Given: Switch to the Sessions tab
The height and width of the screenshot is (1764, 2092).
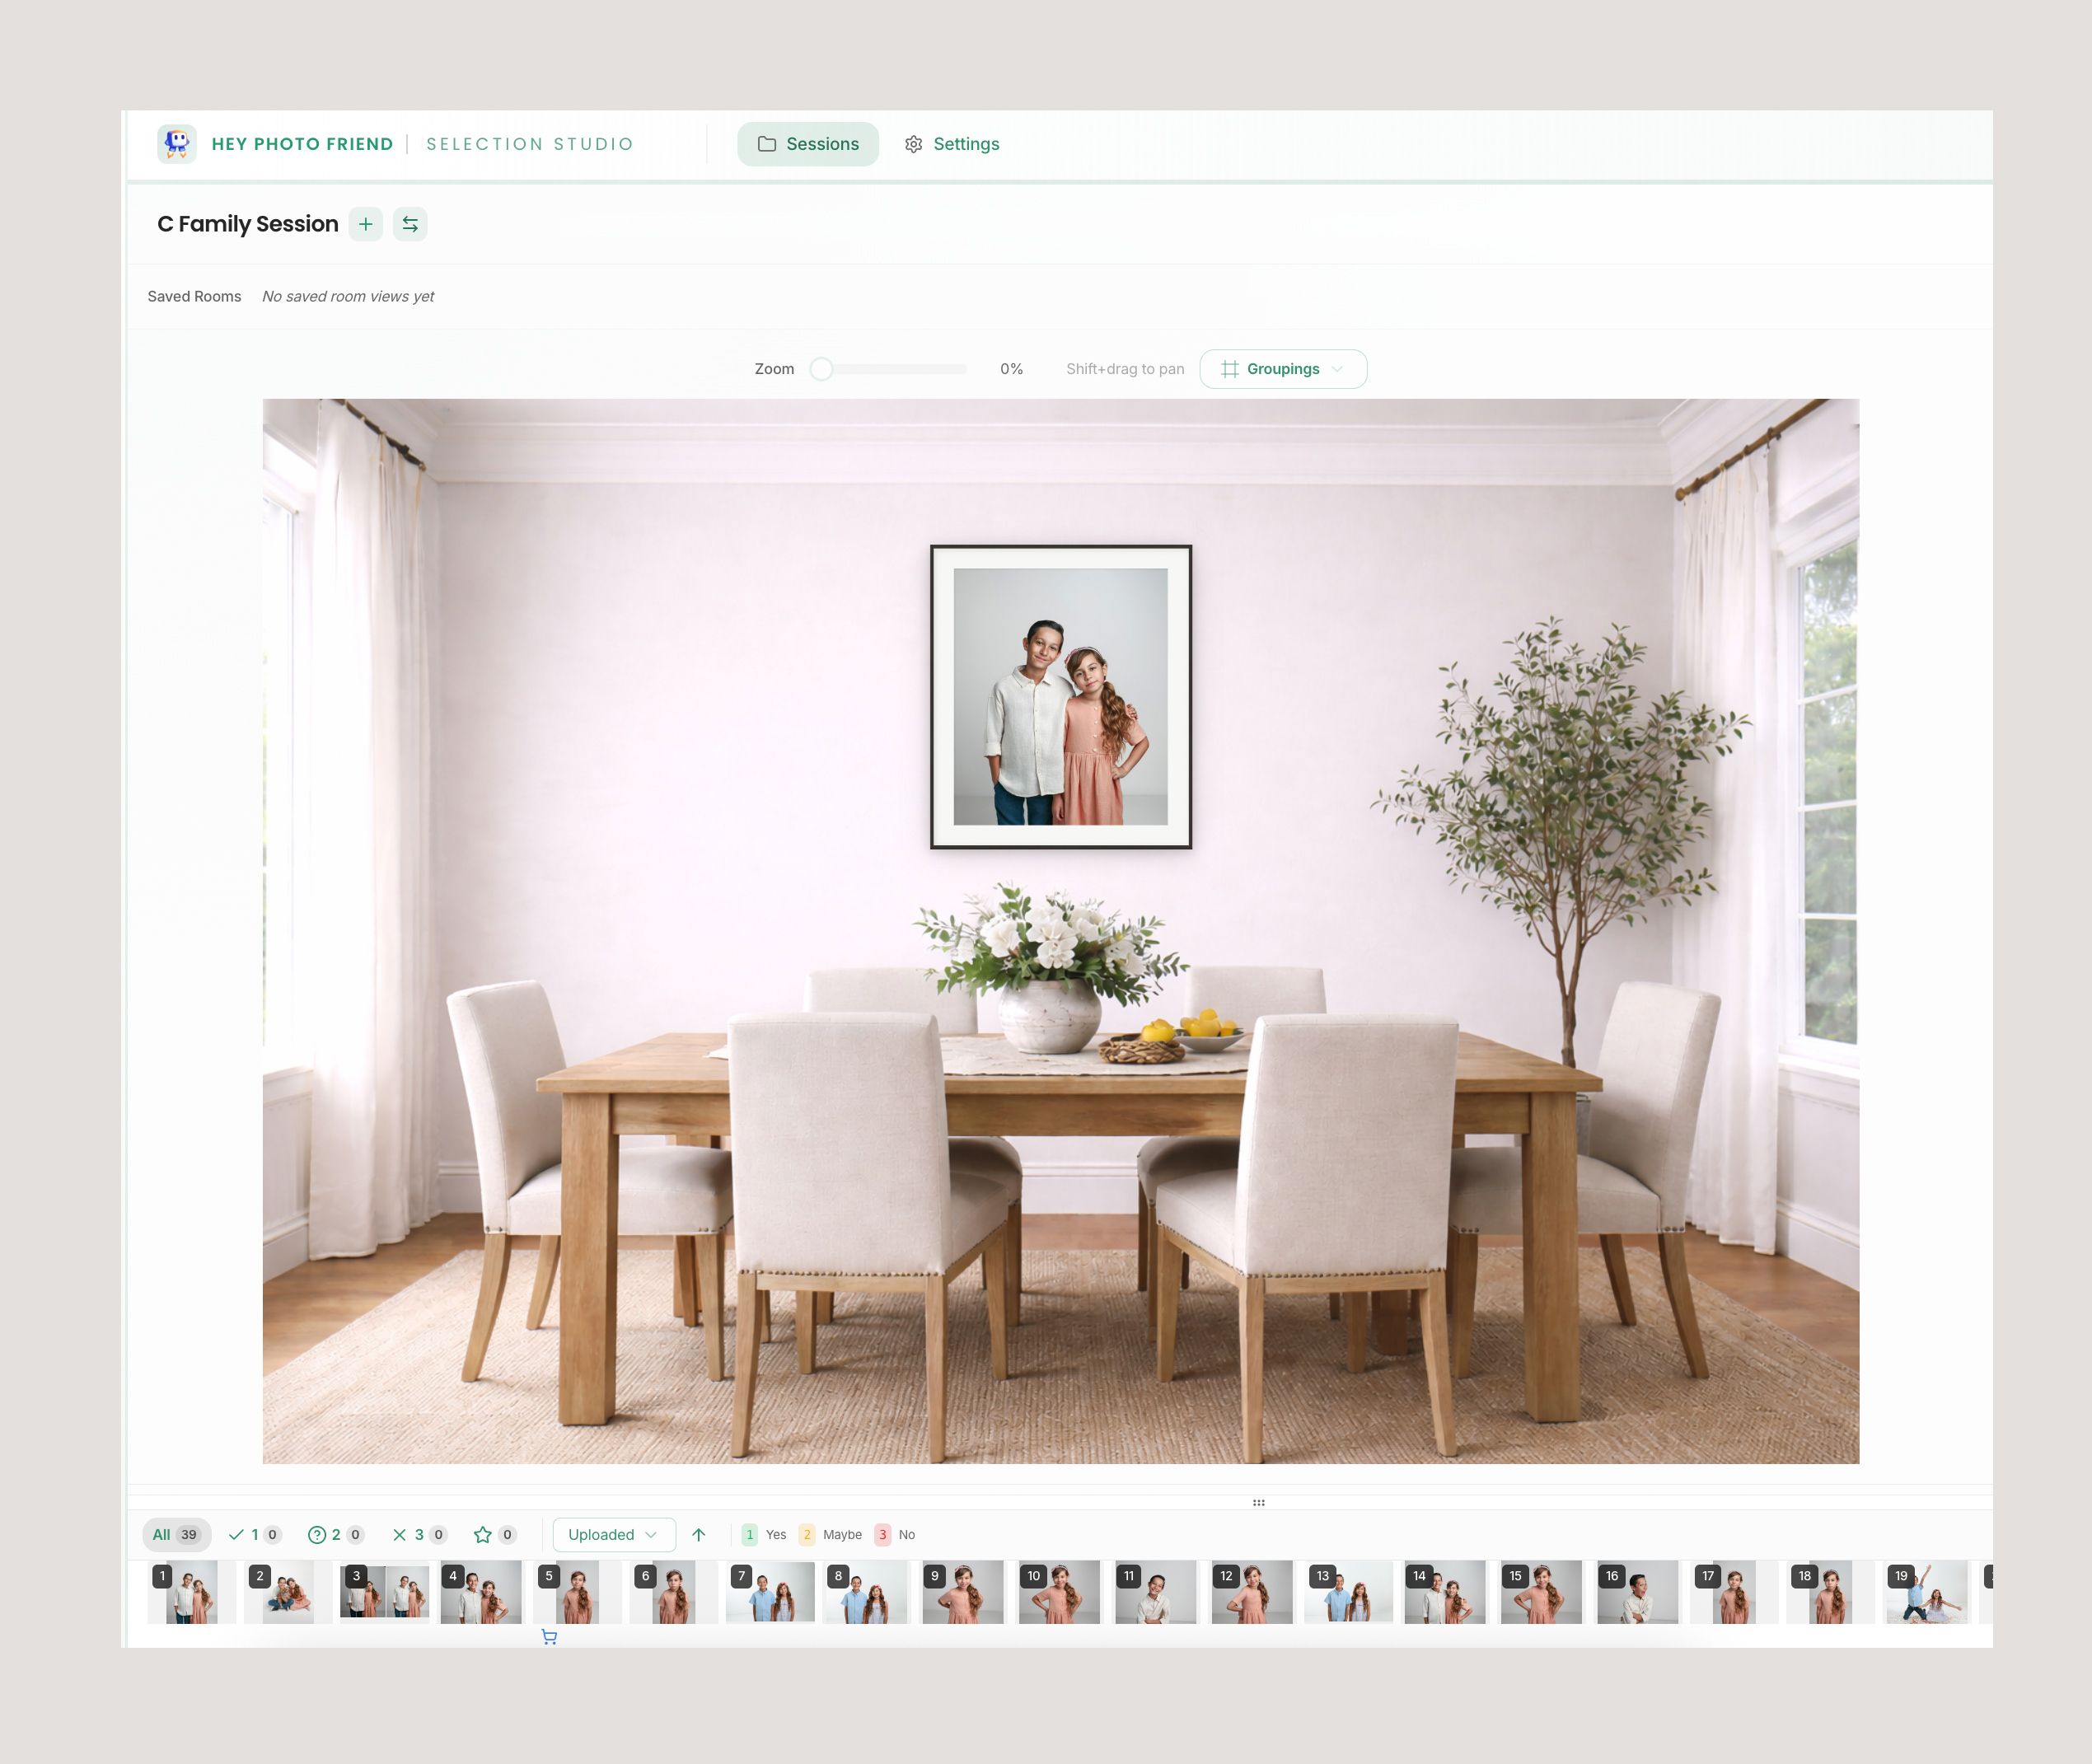Looking at the screenshot, I should [808, 144].
